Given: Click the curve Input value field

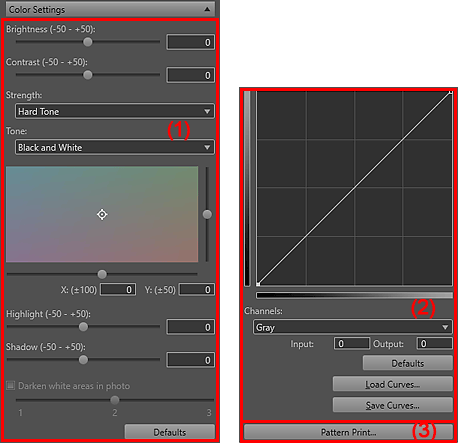Looking at the screenshot, I should point(352,344).
